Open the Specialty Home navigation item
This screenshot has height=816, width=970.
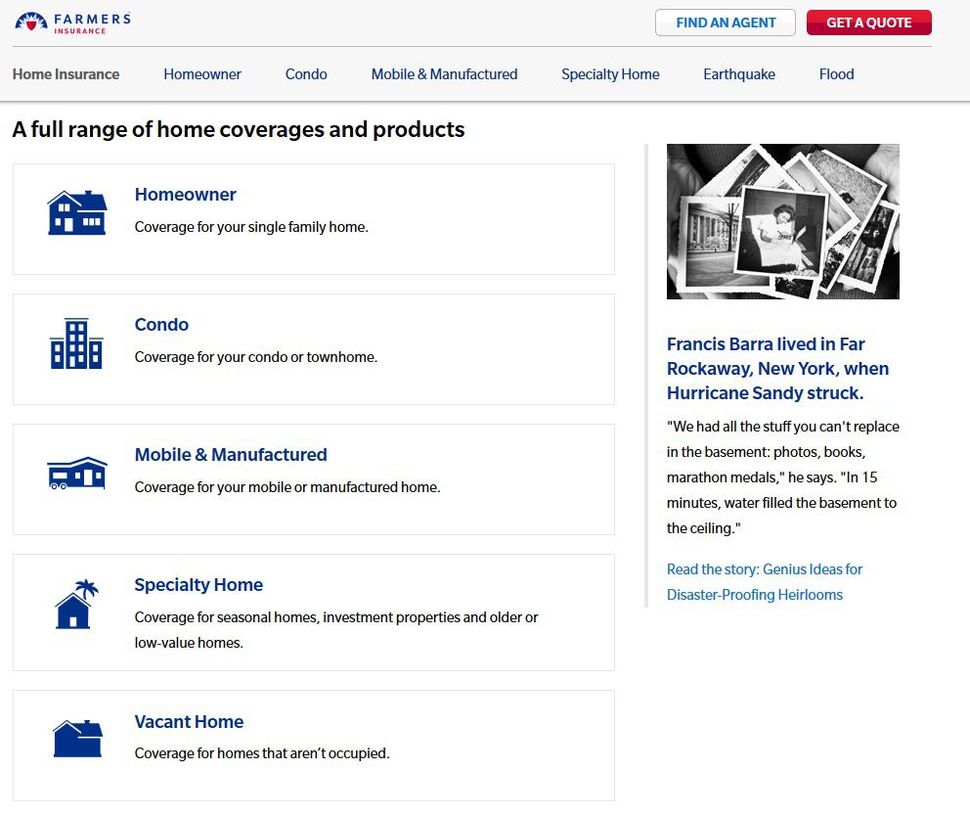click(610, 74)
